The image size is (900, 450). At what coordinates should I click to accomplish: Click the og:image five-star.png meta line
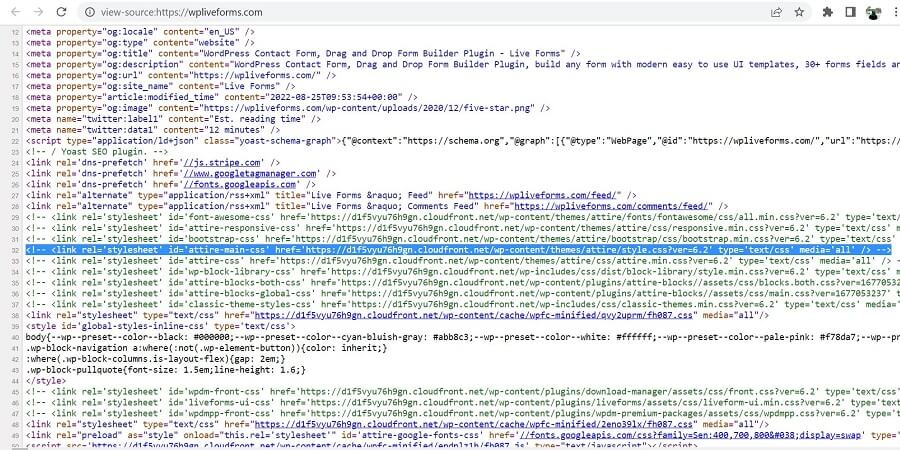[x=288, y=108]
